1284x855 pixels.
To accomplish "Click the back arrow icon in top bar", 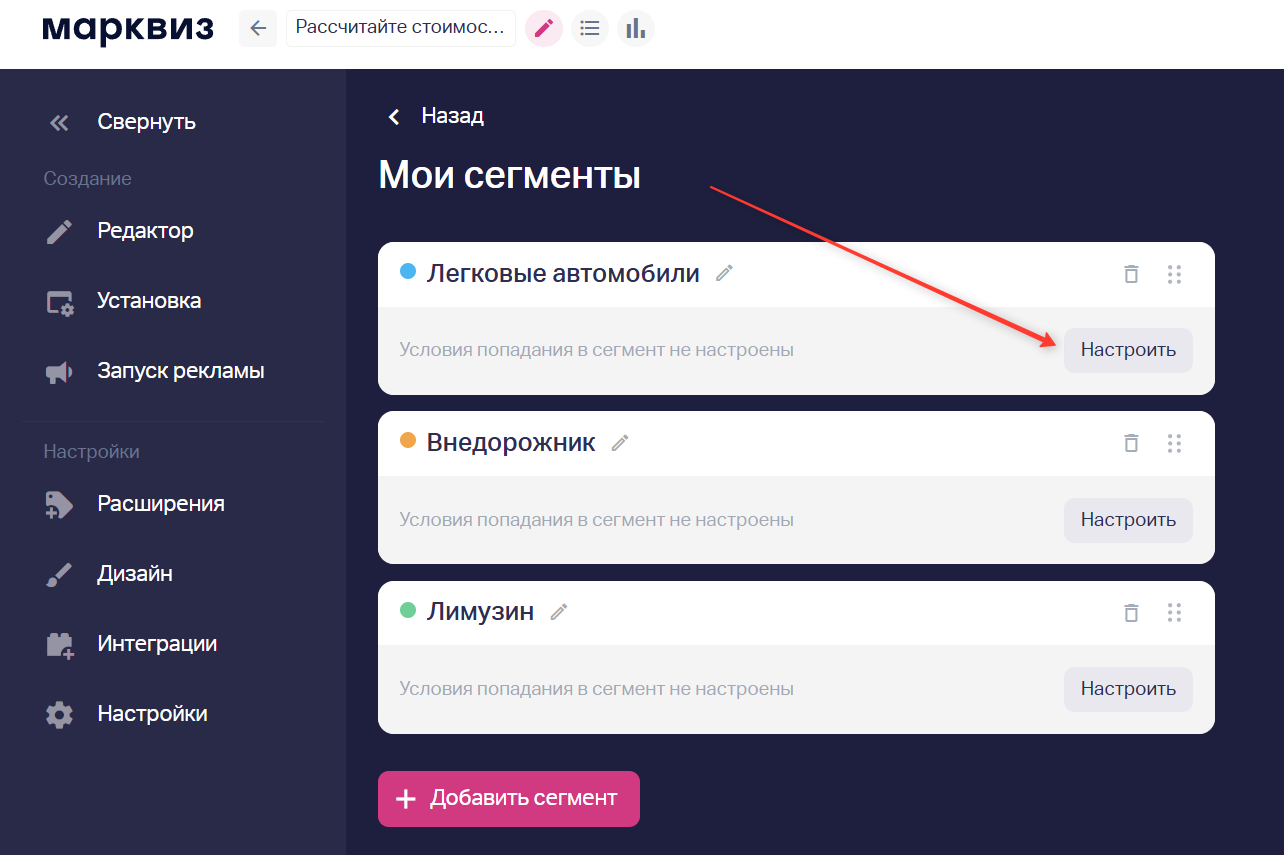I will pos(258,28).
